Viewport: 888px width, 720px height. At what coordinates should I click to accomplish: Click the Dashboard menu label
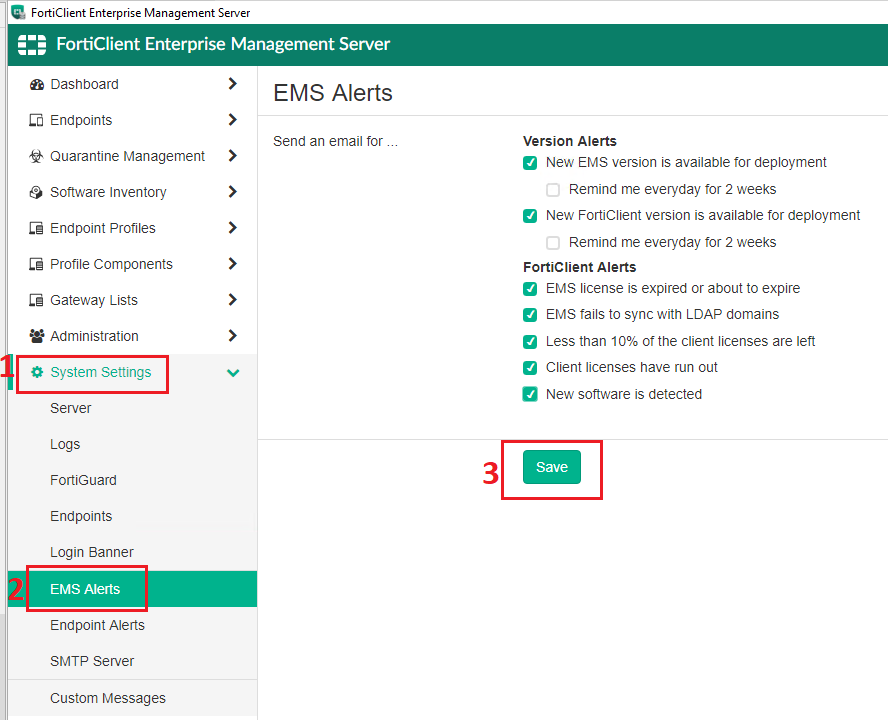point(85,84)
